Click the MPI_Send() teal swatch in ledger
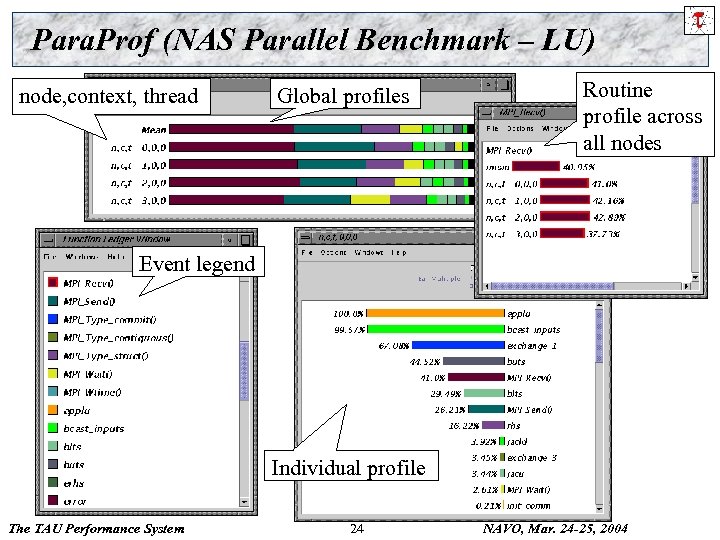 point(53,301)
